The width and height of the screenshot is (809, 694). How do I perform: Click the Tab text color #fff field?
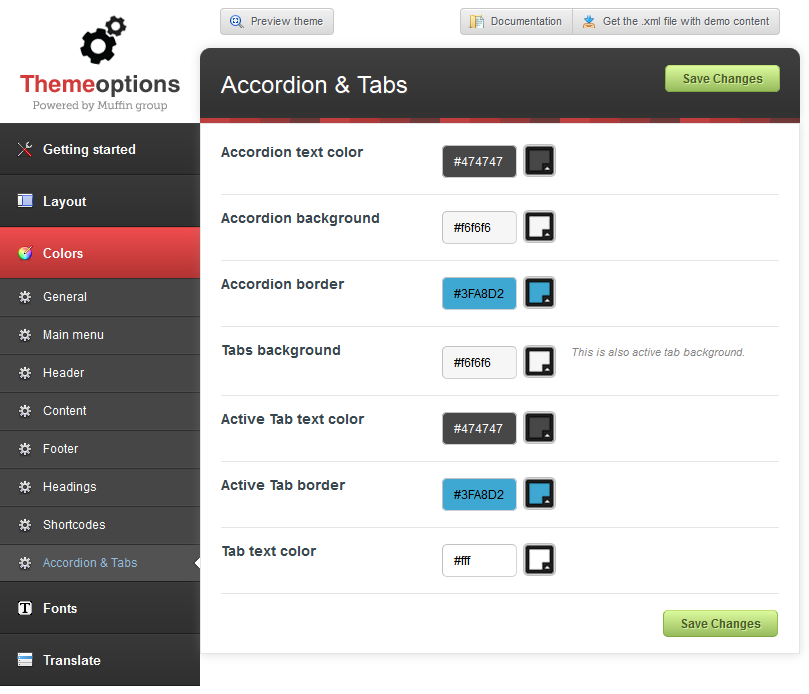479,560
